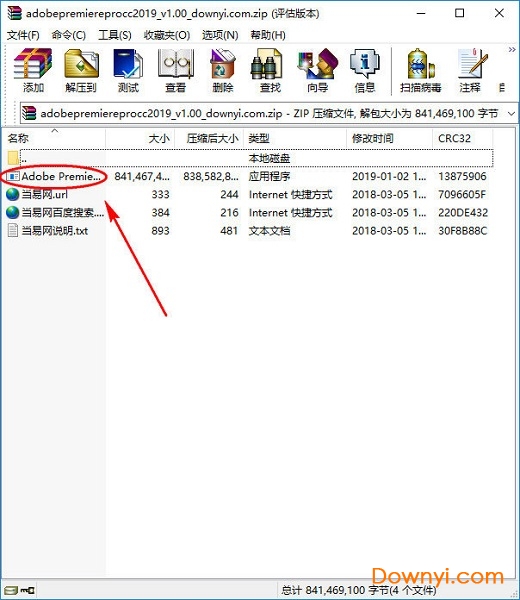Click CRC32 value 7096605F

[x=462, y=194]
